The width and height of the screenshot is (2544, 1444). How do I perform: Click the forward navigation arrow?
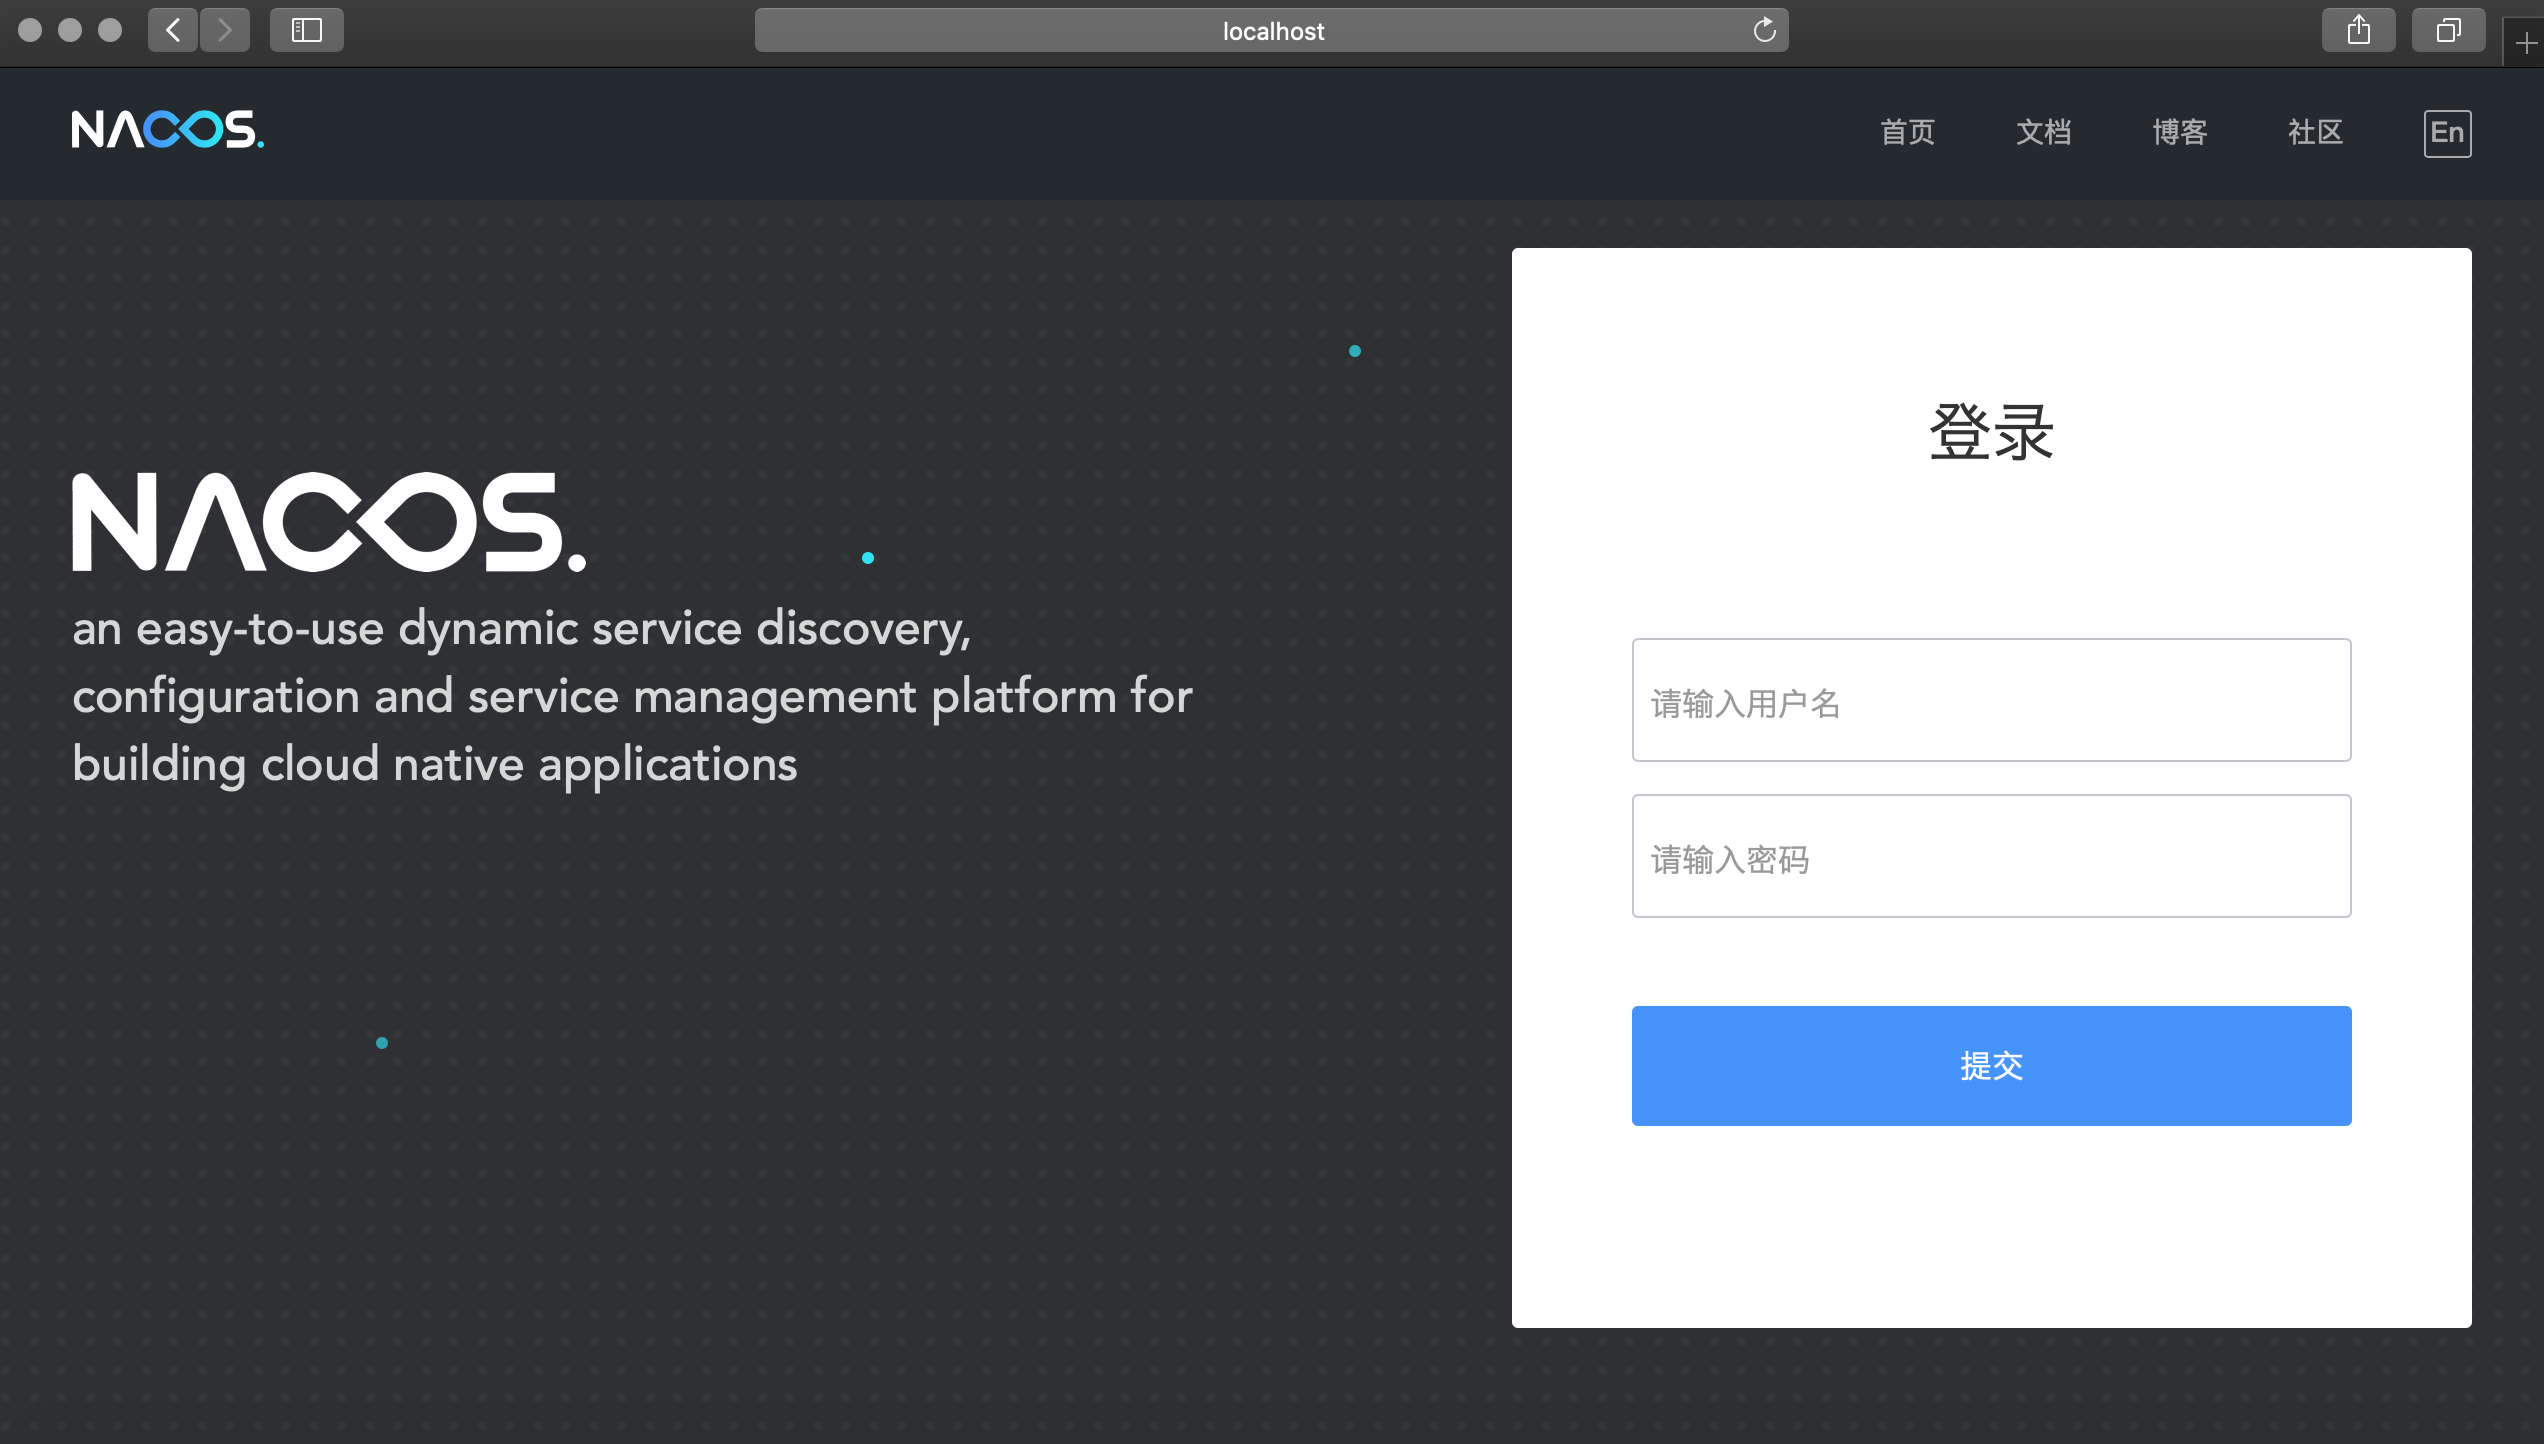(225, 30)
